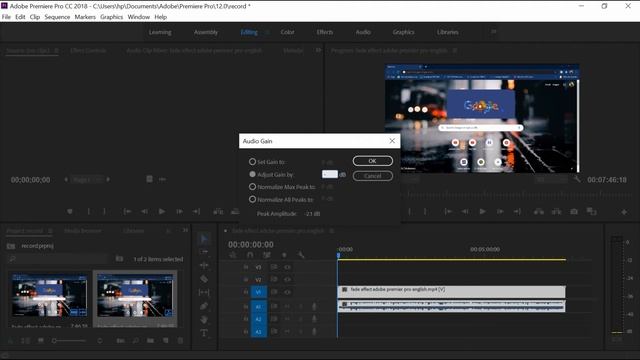
Task: Select the Track Select Forward tool
Action: 204,252
